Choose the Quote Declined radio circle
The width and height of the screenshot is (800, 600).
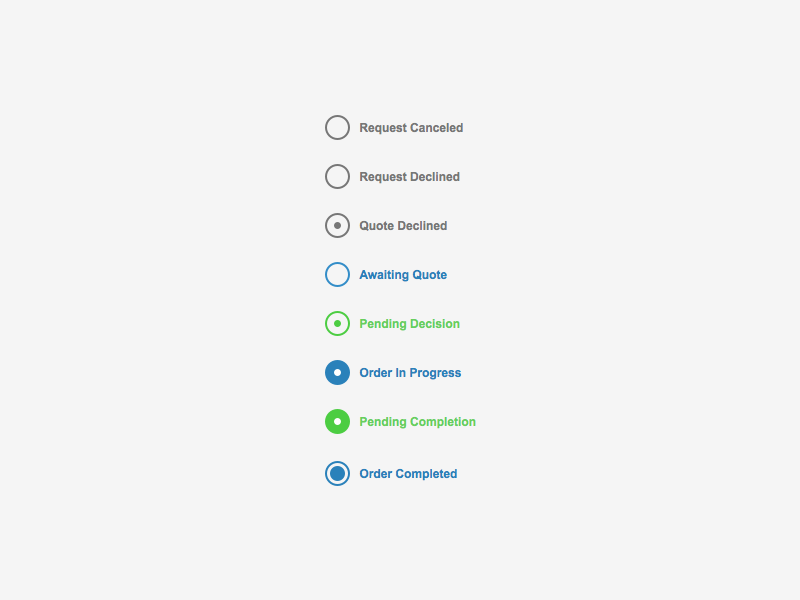point(337,226)
